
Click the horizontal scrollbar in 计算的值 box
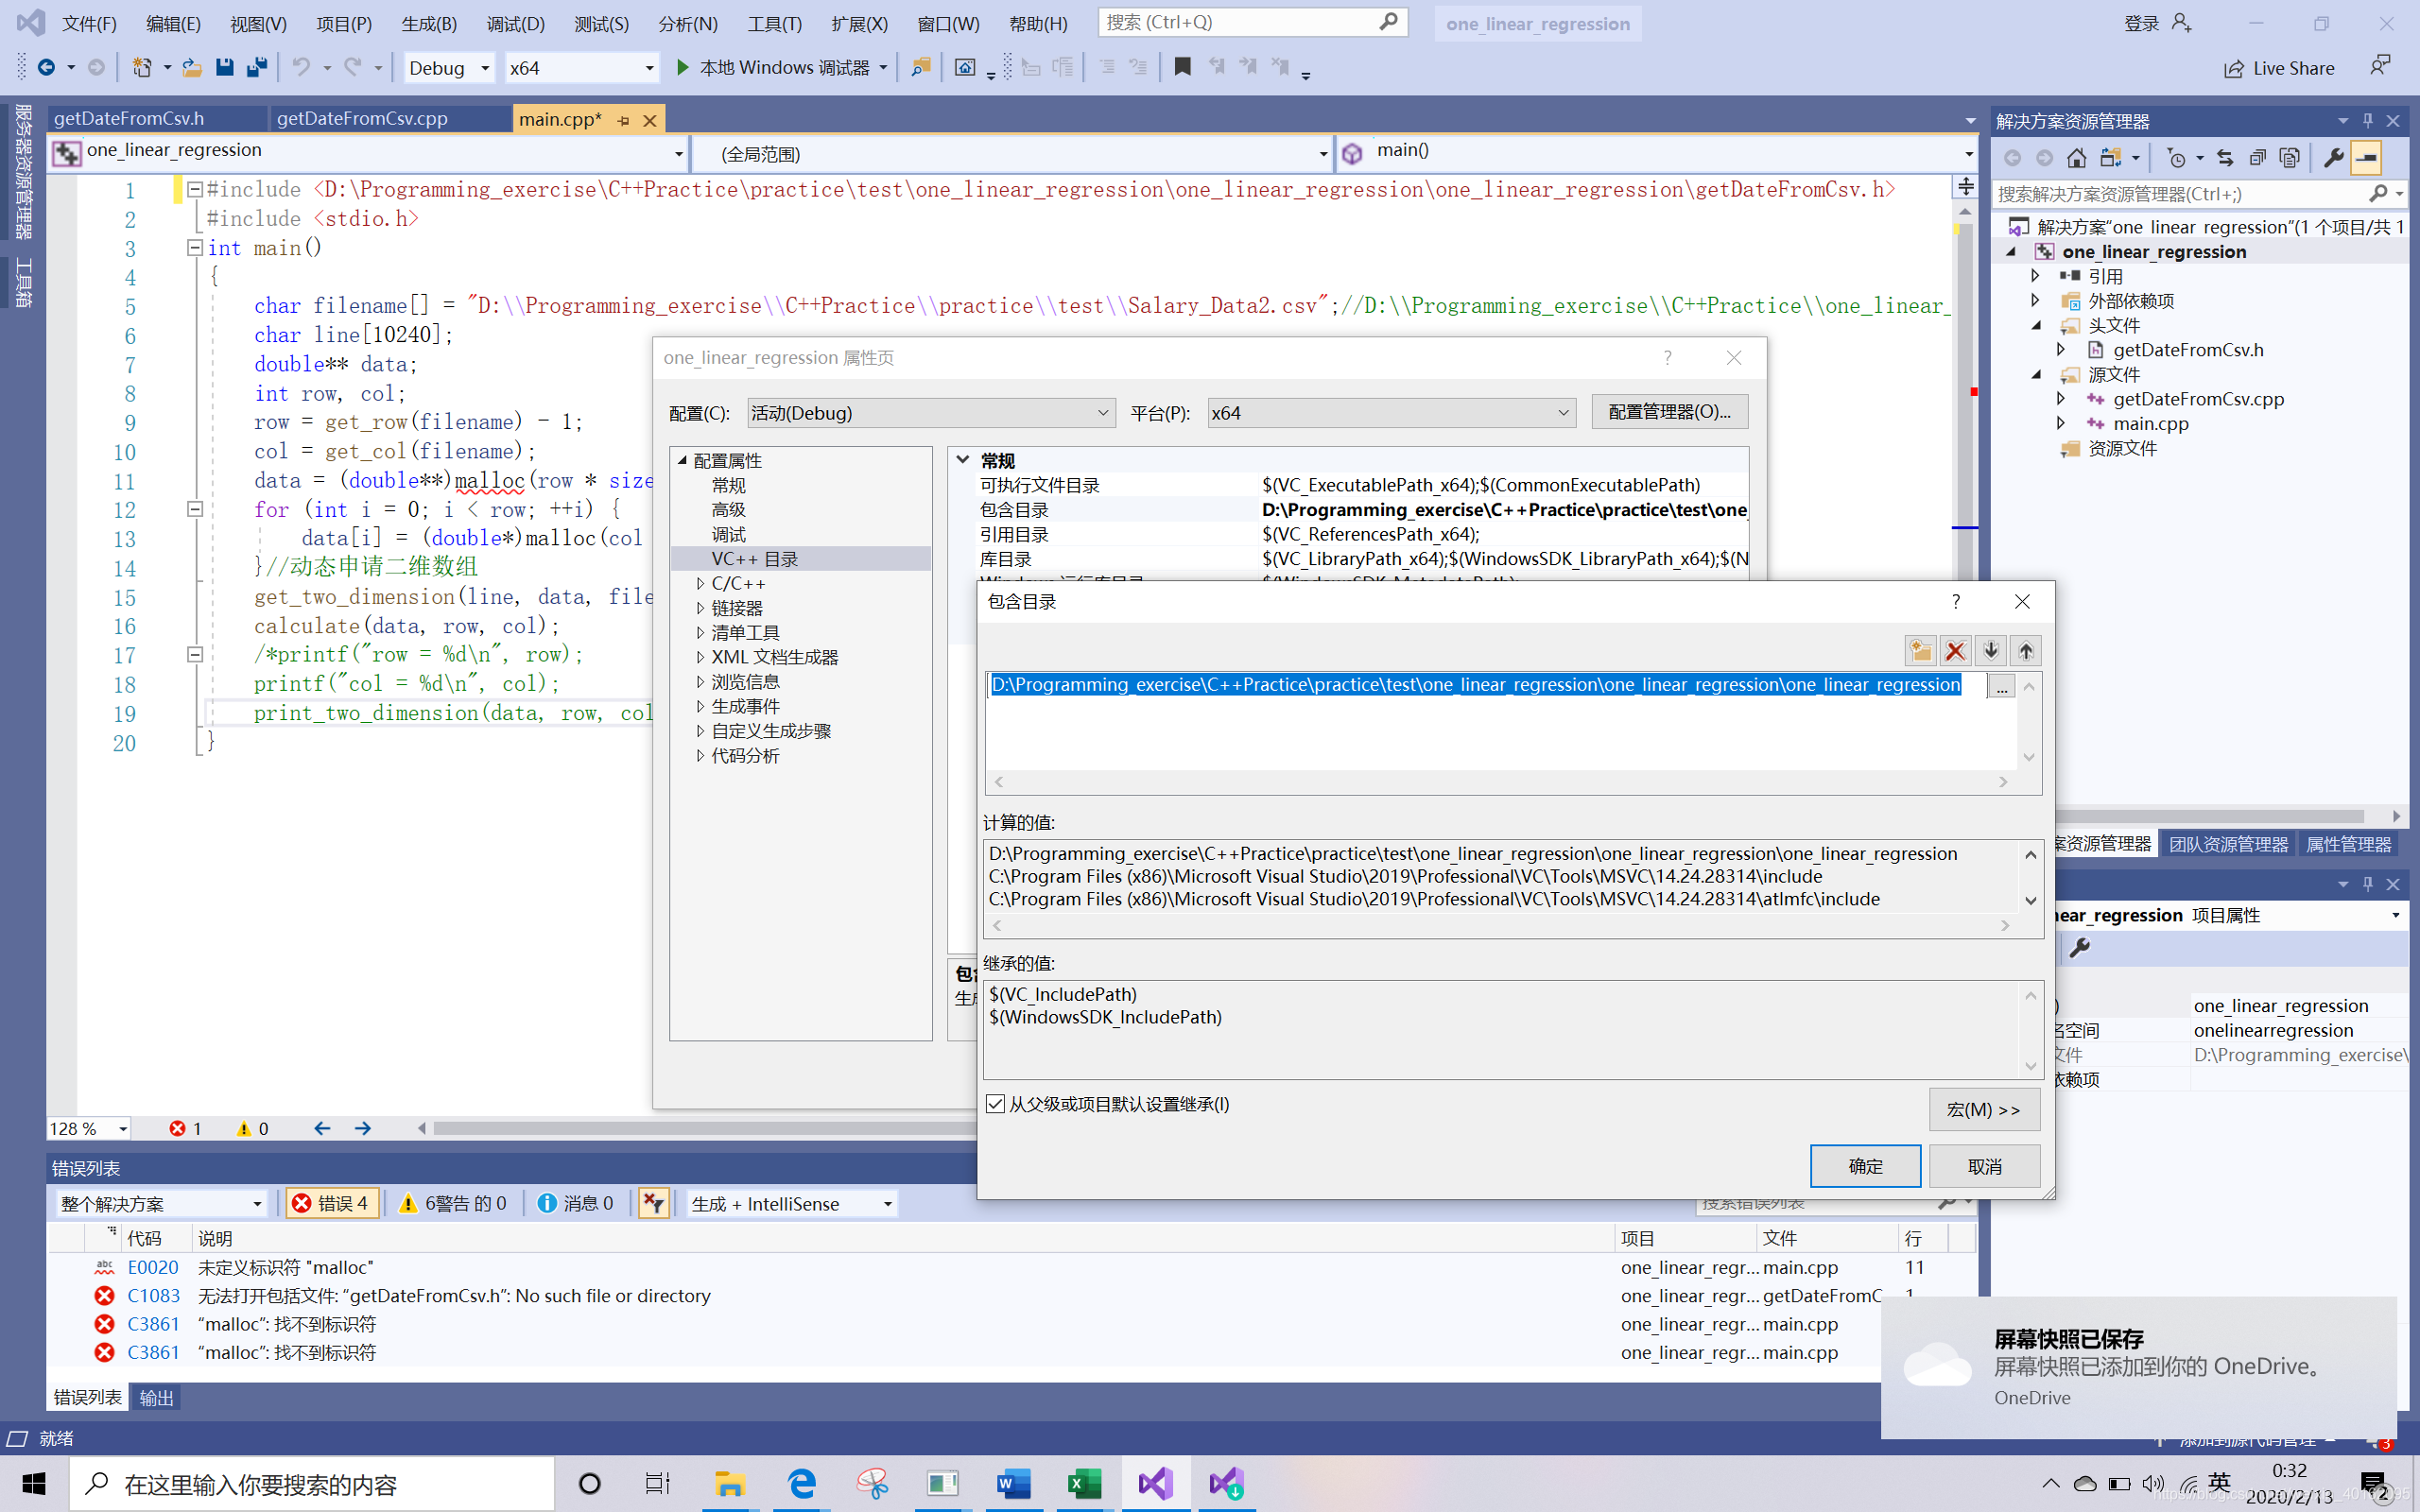click(x=1500, y=926)
